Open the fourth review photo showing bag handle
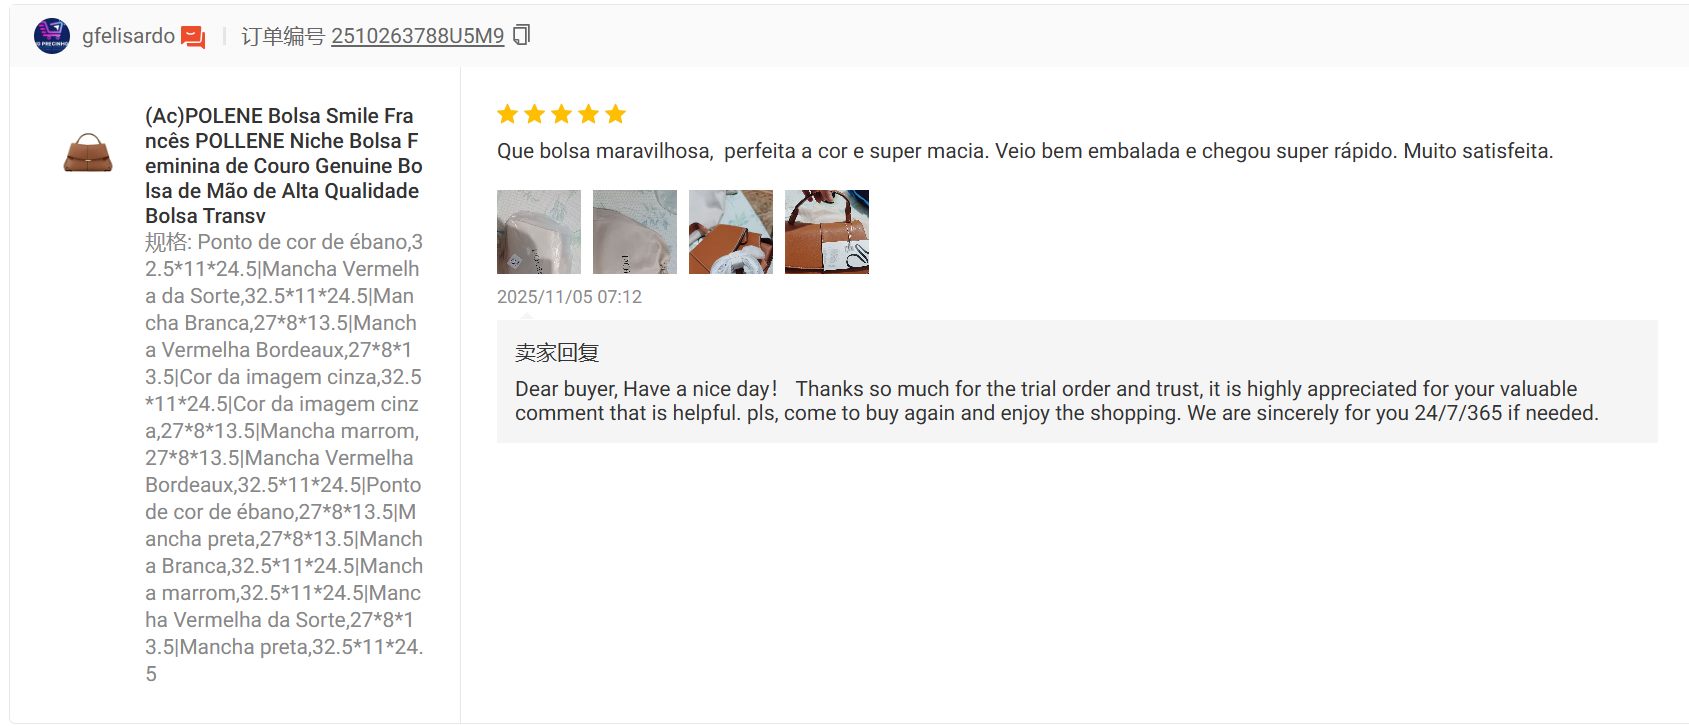This screenshot has height=726, width=1689. pos(827,232)
